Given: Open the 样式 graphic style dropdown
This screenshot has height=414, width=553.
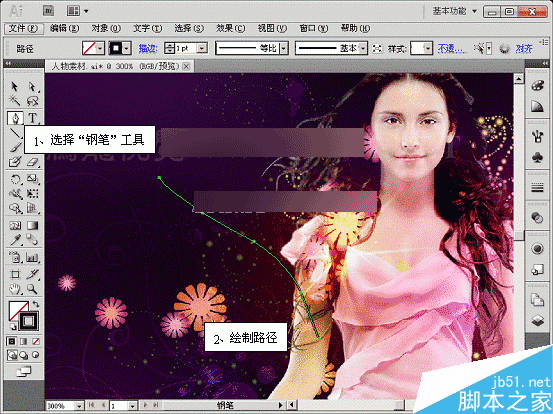Looking at the screenshot, I should (427, 48).
